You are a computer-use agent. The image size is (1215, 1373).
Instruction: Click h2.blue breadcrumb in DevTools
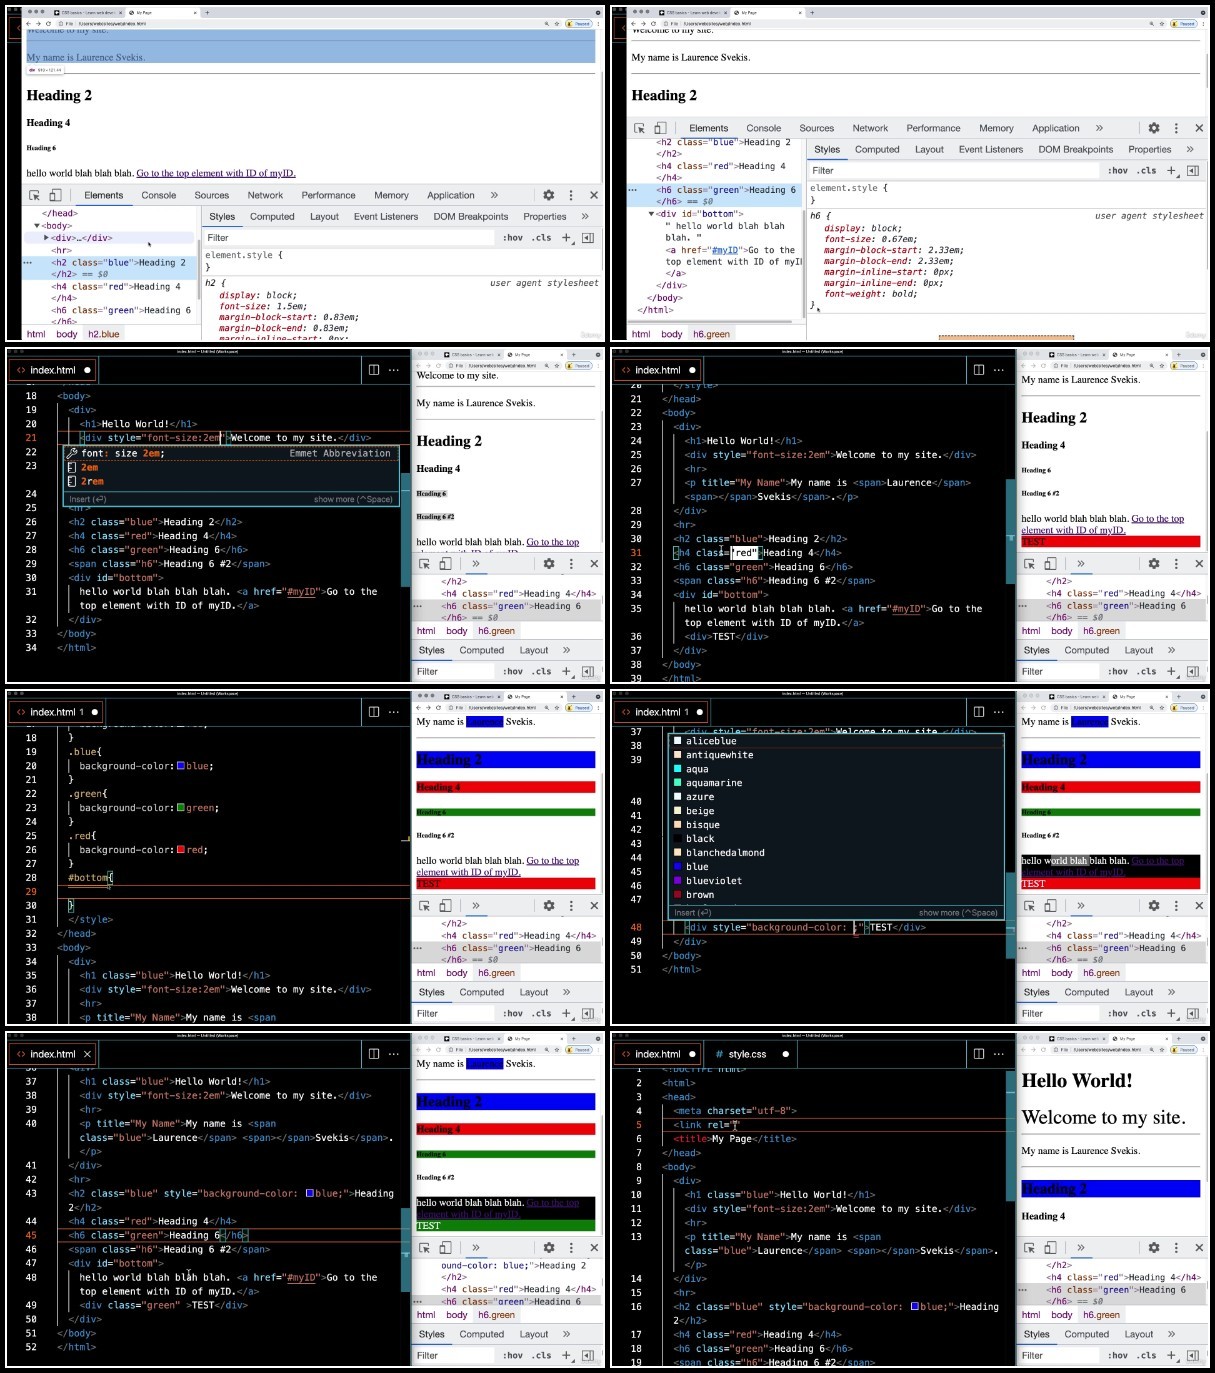click(x=103, y=334)
